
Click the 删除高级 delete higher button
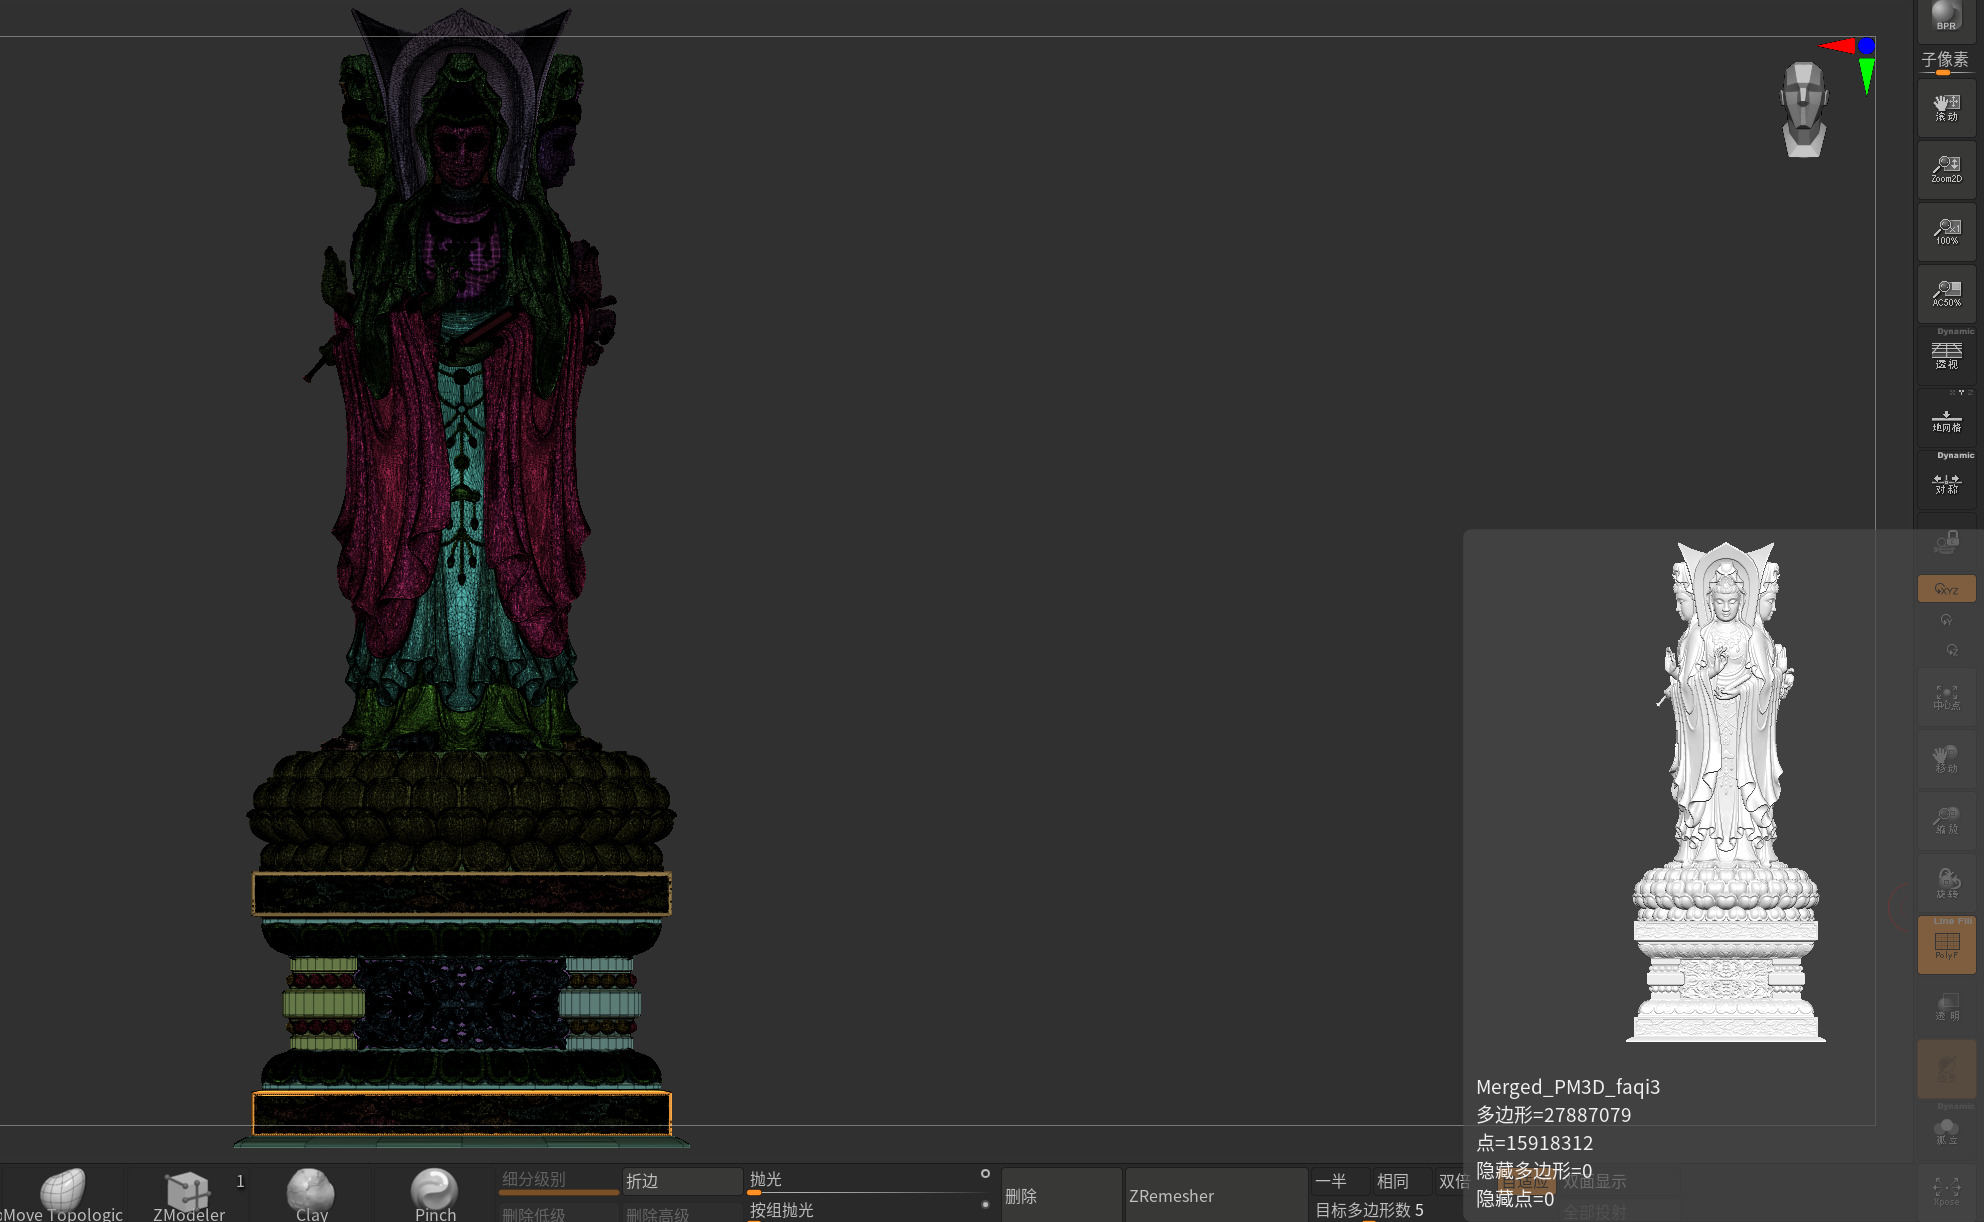click(x=682, y=1213)
